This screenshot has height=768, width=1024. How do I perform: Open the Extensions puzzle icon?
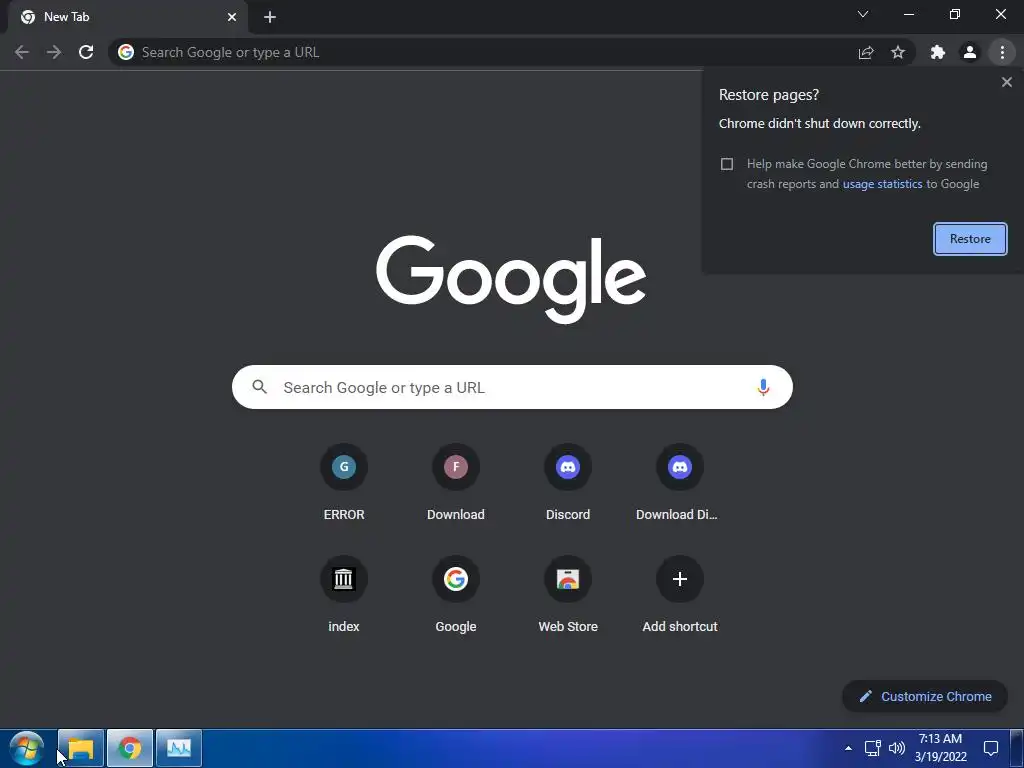938,52
